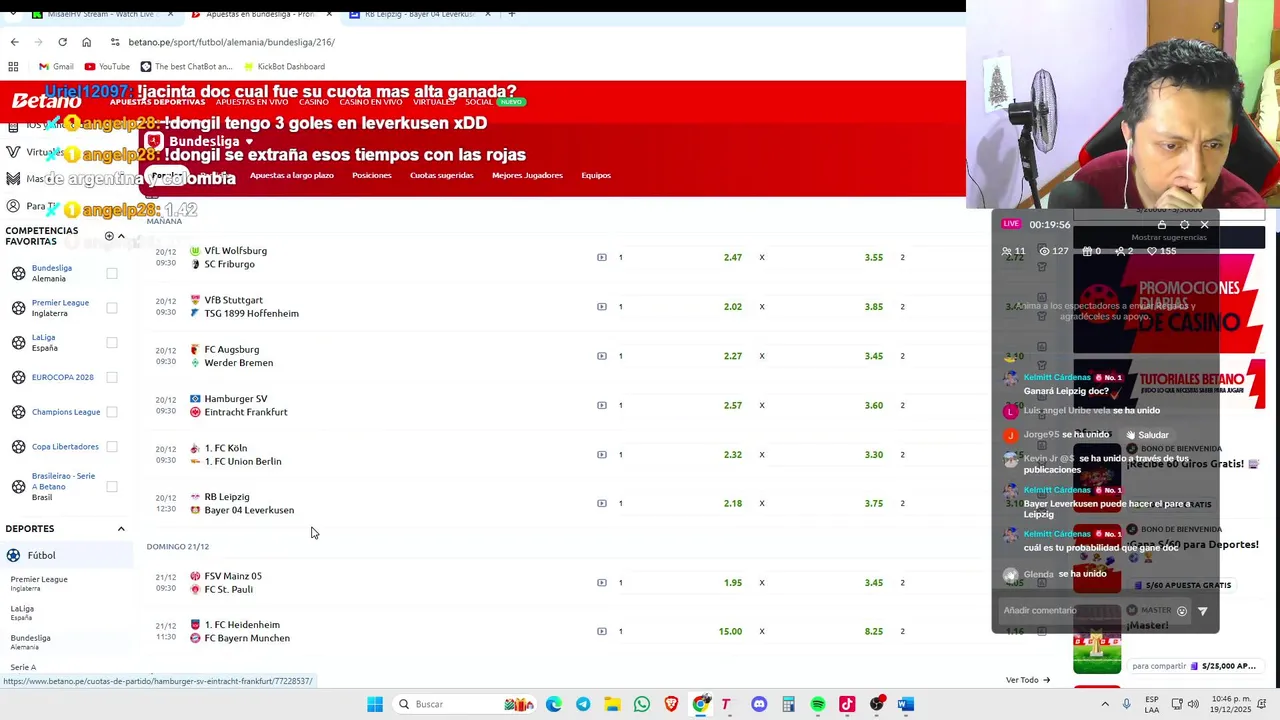Image resolution: width=1280 pixels, height=720 pixels.
Task: Click the Saludar button for Jorge95
Action: coord(1147,435)
